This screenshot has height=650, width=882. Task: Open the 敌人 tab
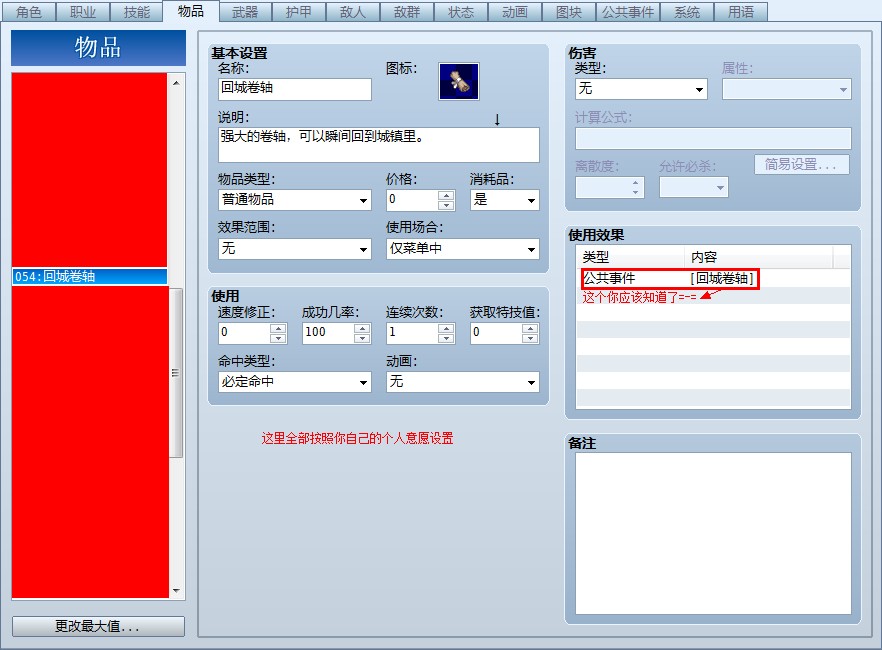click(x=353, y=12)
